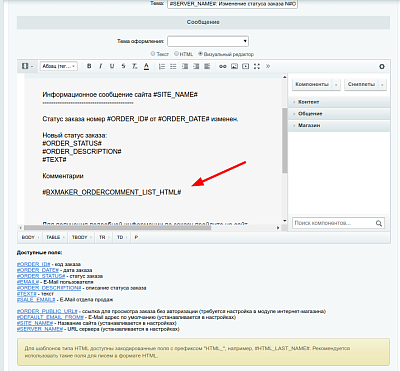
Task: Open the dropdown arrow next to Компоненты
Action: 336,85
